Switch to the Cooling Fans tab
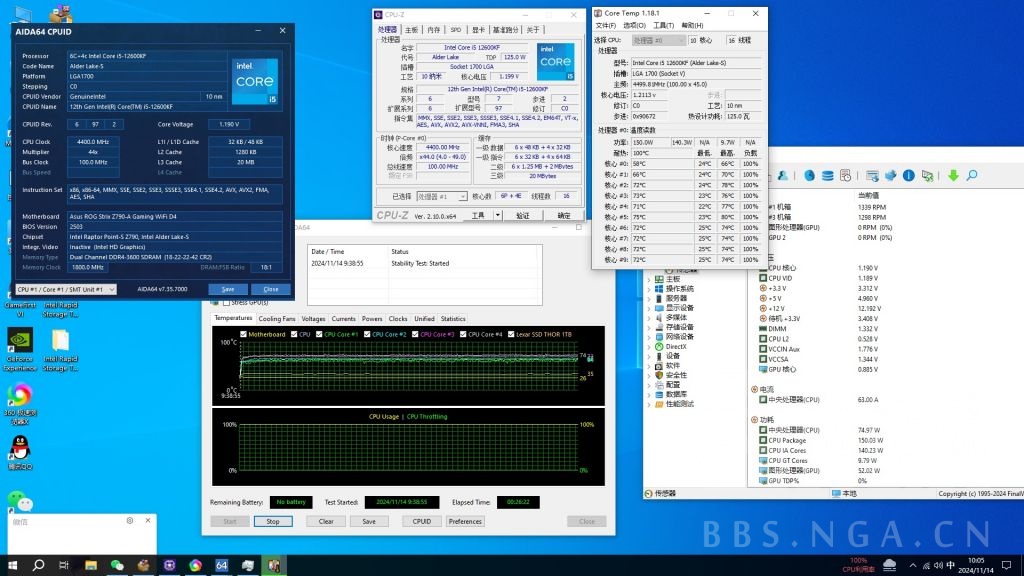 point(276,319)
